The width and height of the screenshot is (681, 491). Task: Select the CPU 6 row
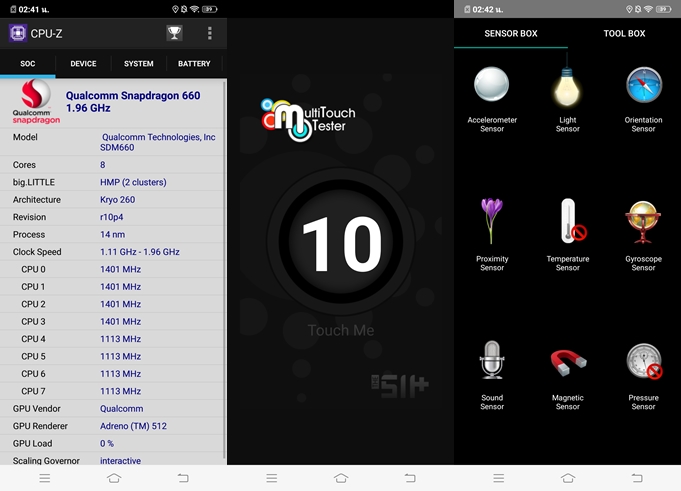[112, 373]
